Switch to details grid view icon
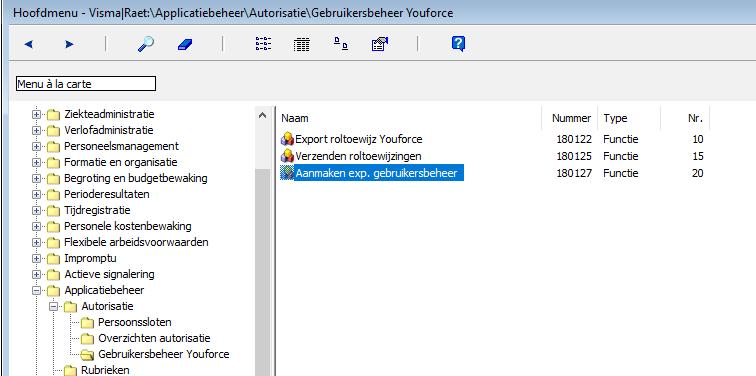This screenshot has width=756, height=376. pos(301,45)
